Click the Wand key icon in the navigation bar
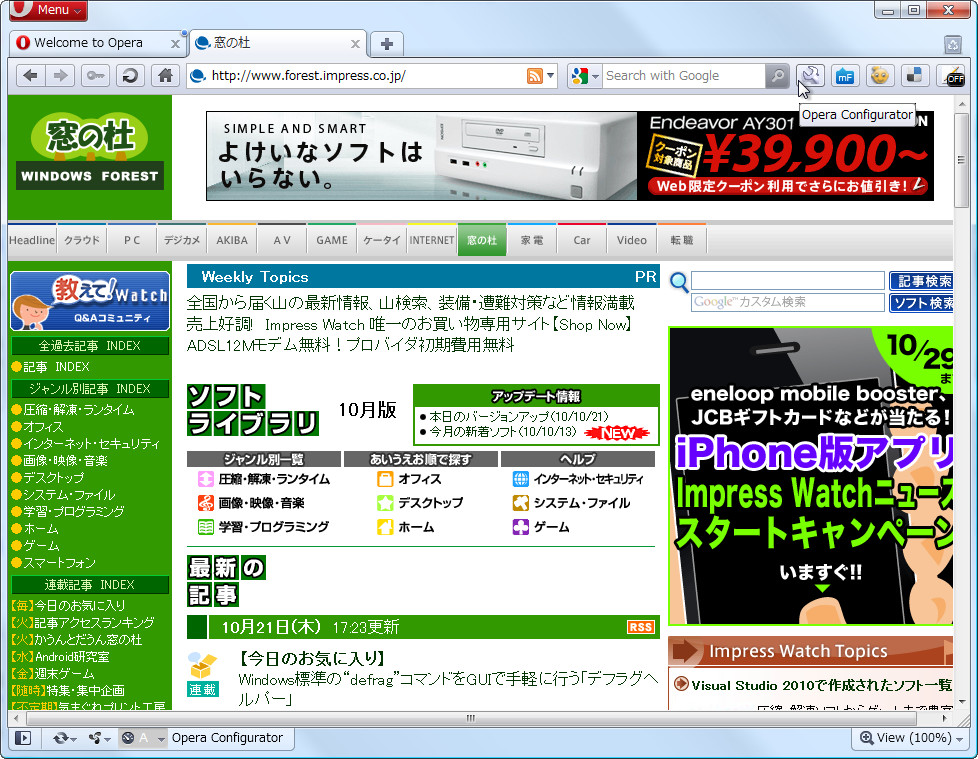 coord(95,75)
